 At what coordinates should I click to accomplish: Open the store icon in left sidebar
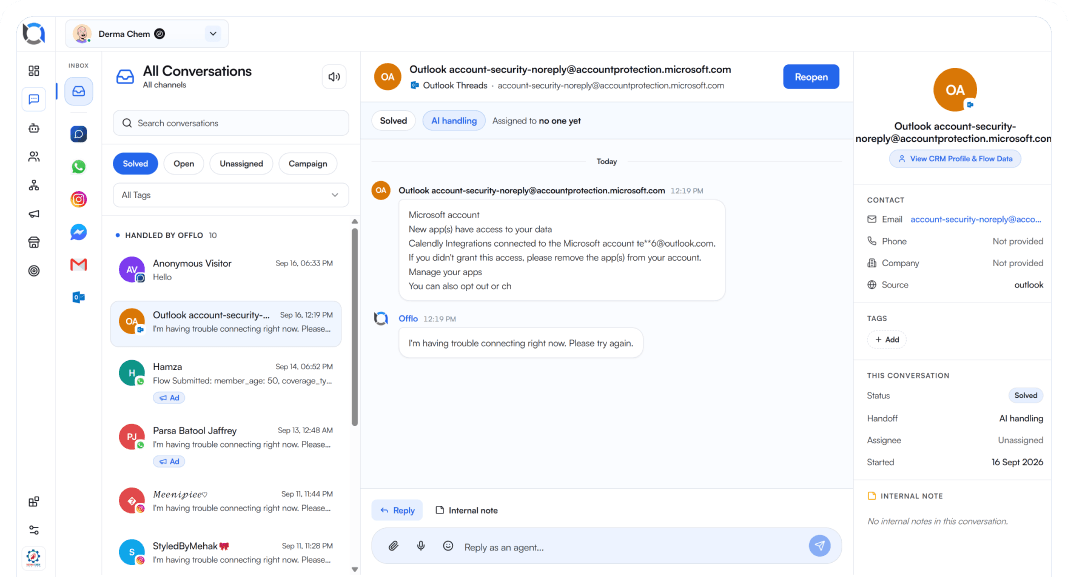coord(34,243)
